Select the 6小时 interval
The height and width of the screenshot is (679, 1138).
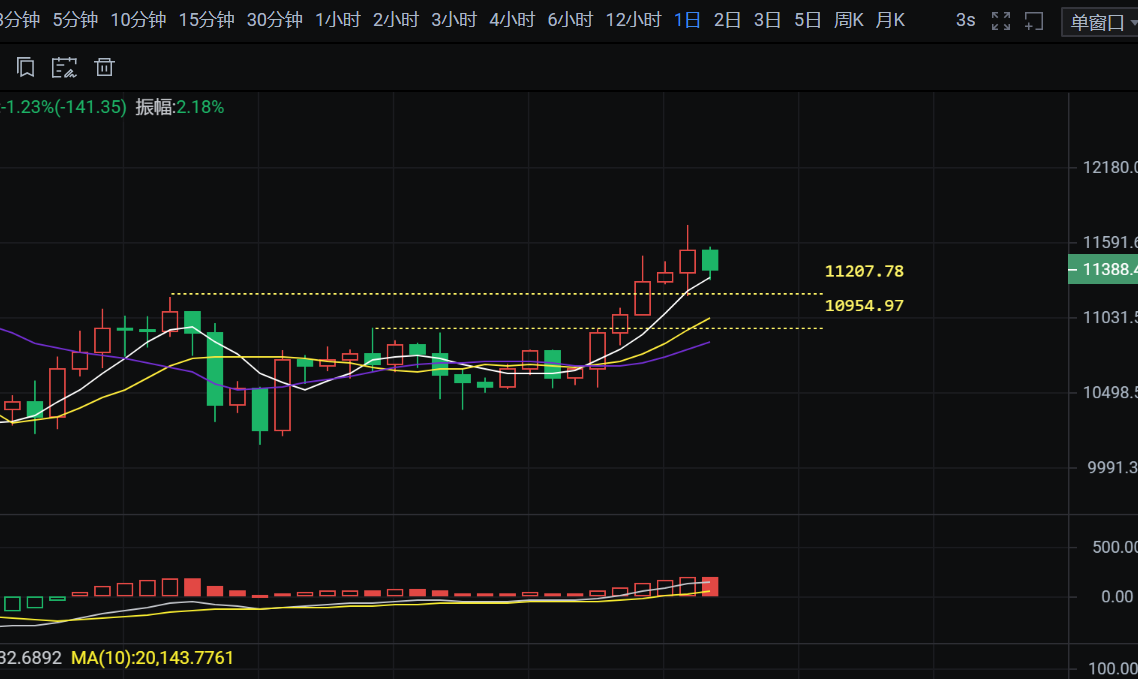click(x=570, y=20)
